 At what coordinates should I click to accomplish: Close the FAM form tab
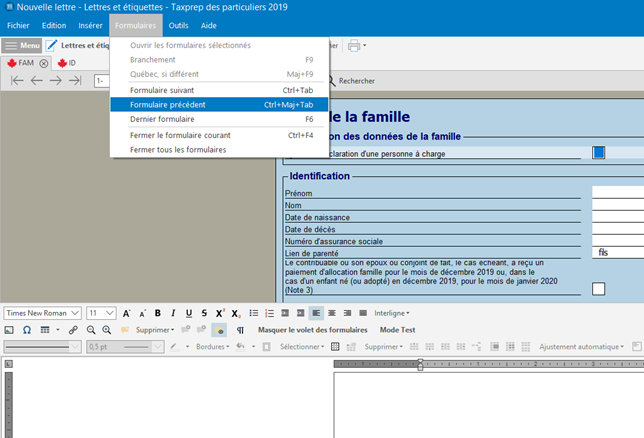point(44,63)
